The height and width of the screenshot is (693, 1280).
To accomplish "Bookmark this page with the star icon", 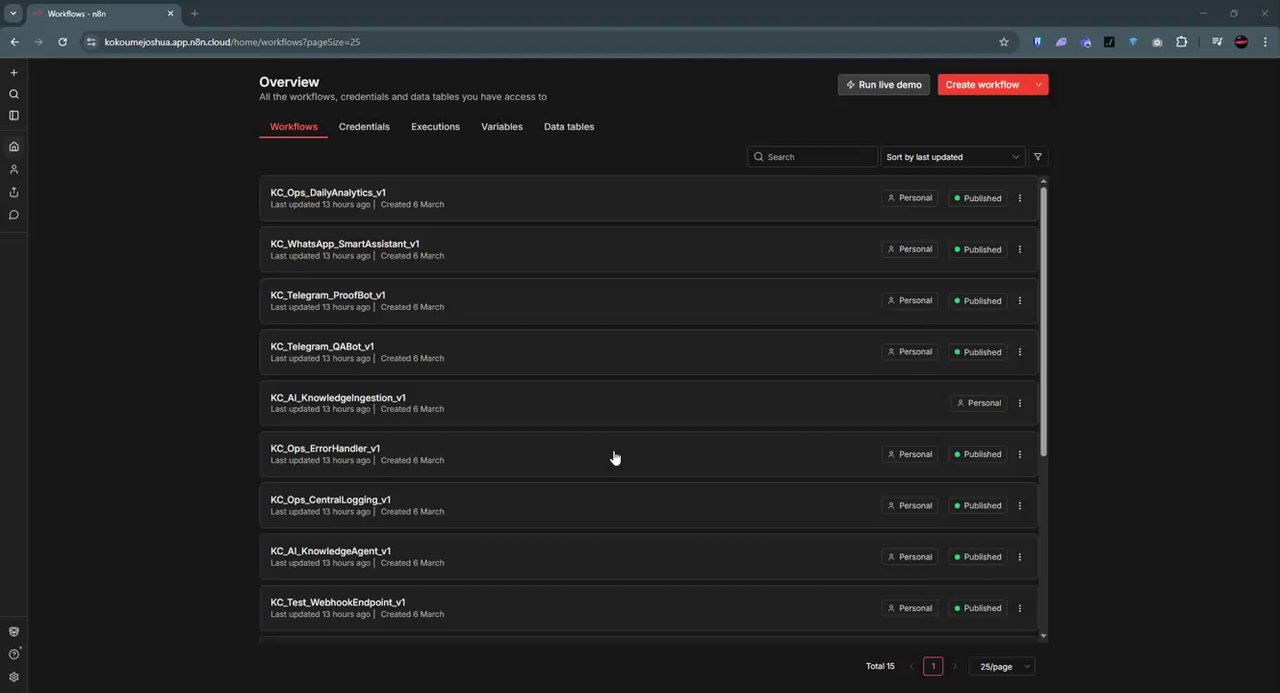I will pyautogui.click(x=1004, y=42).
